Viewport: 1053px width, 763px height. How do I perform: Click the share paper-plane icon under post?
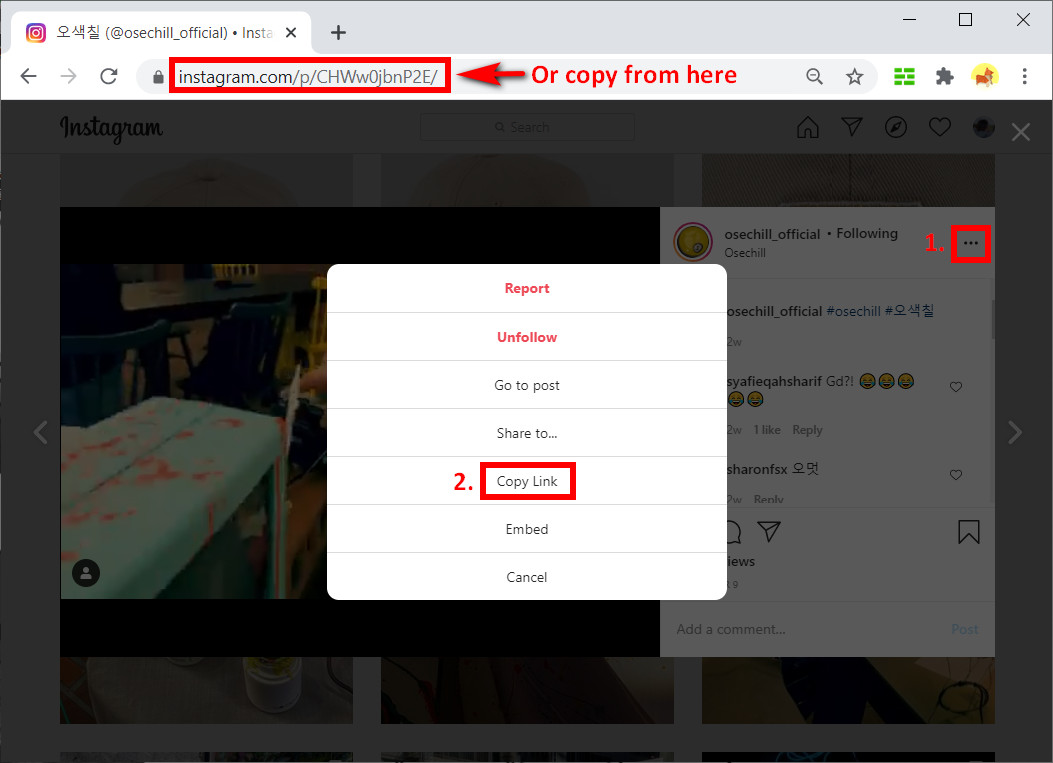click(x=769, y=531)
